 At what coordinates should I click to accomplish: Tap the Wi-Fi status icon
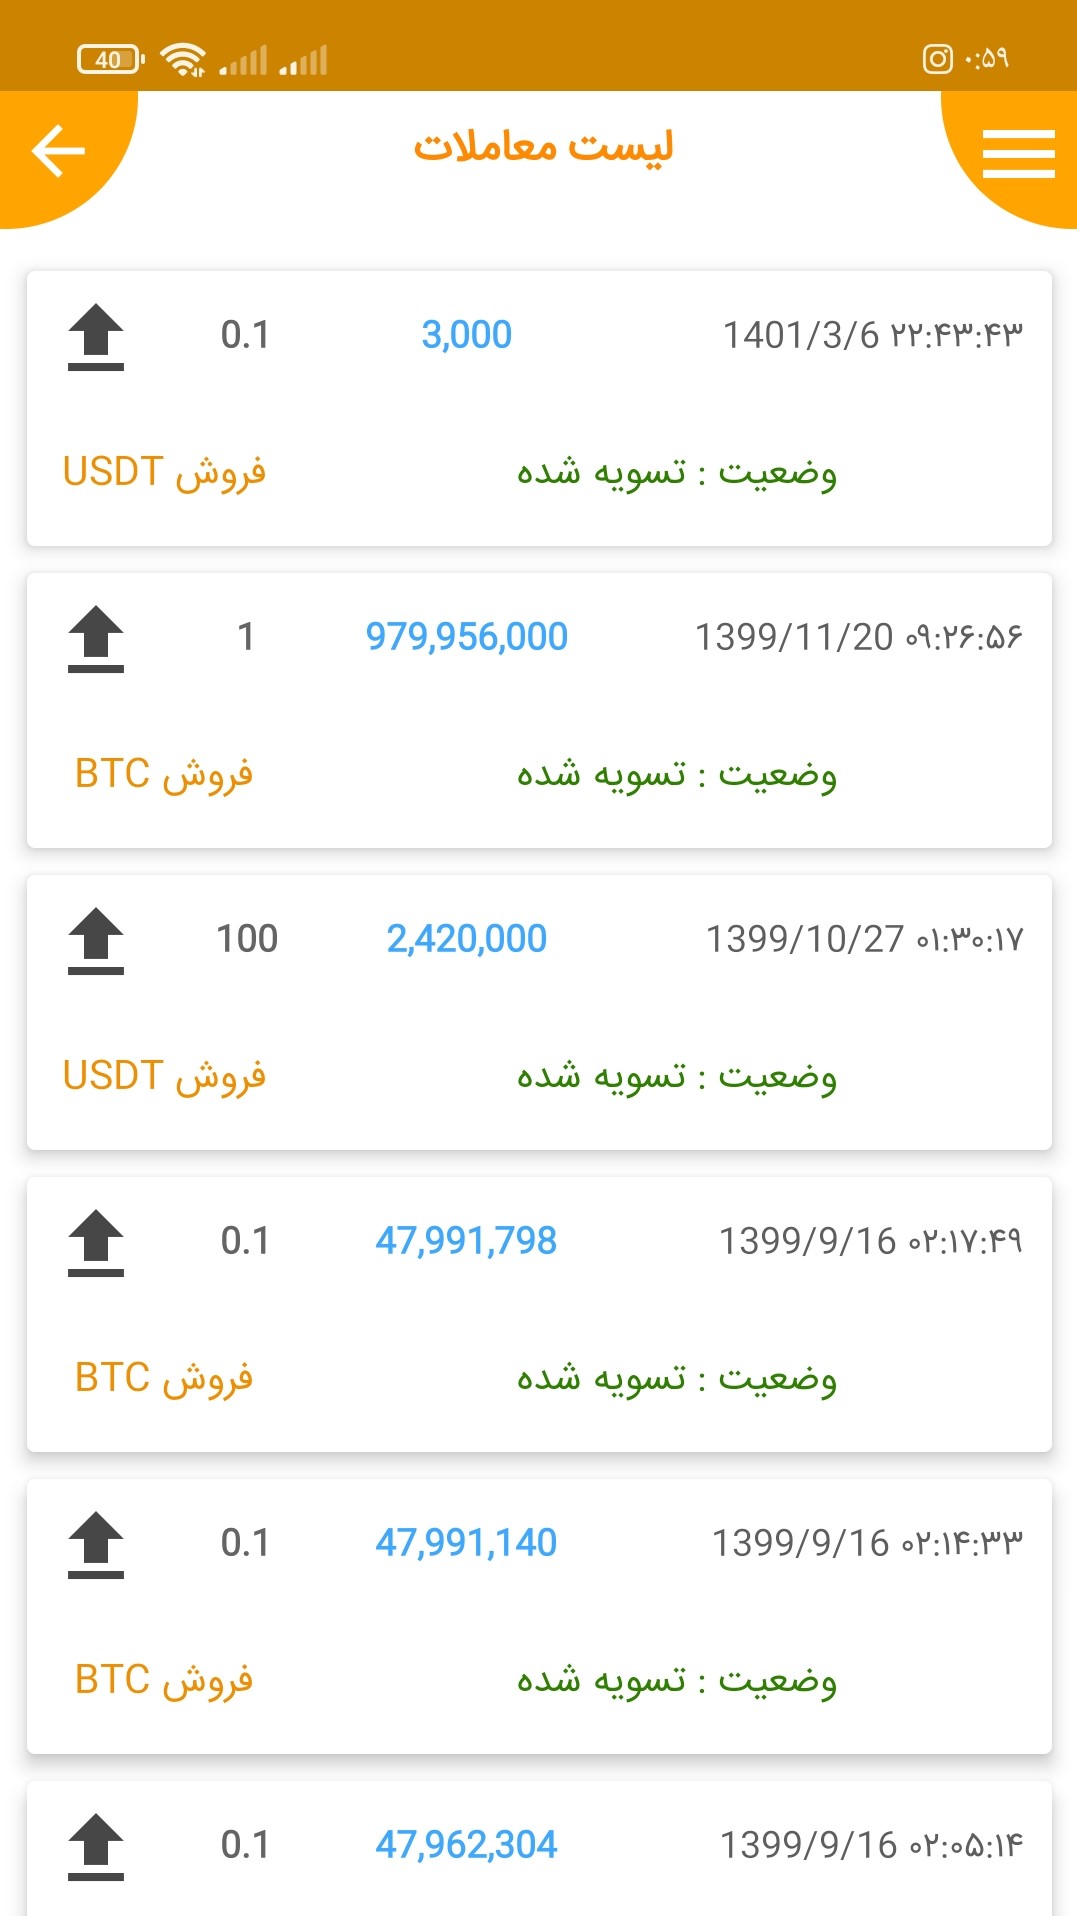click(x=183, y=60)
